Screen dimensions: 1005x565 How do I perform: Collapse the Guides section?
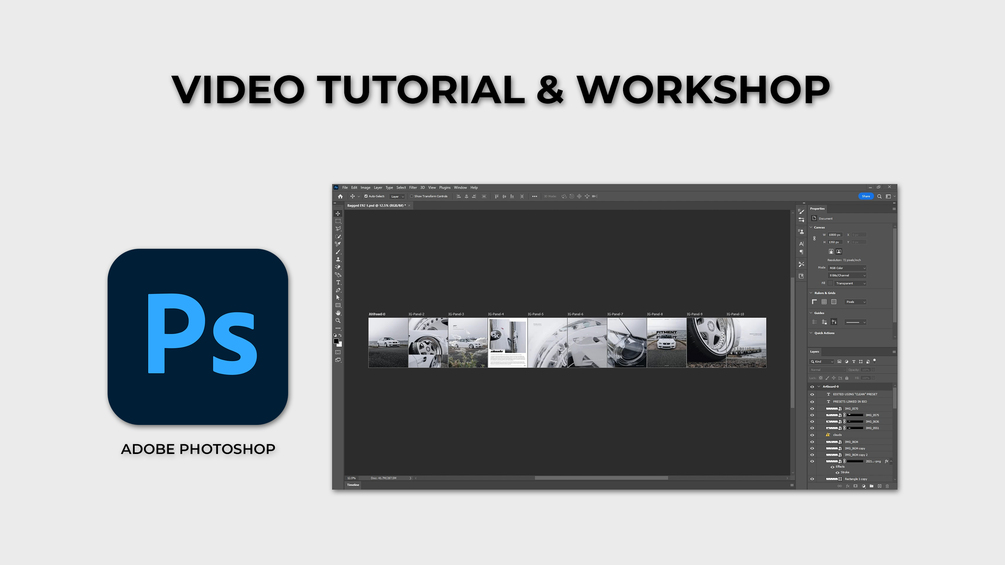811,313
